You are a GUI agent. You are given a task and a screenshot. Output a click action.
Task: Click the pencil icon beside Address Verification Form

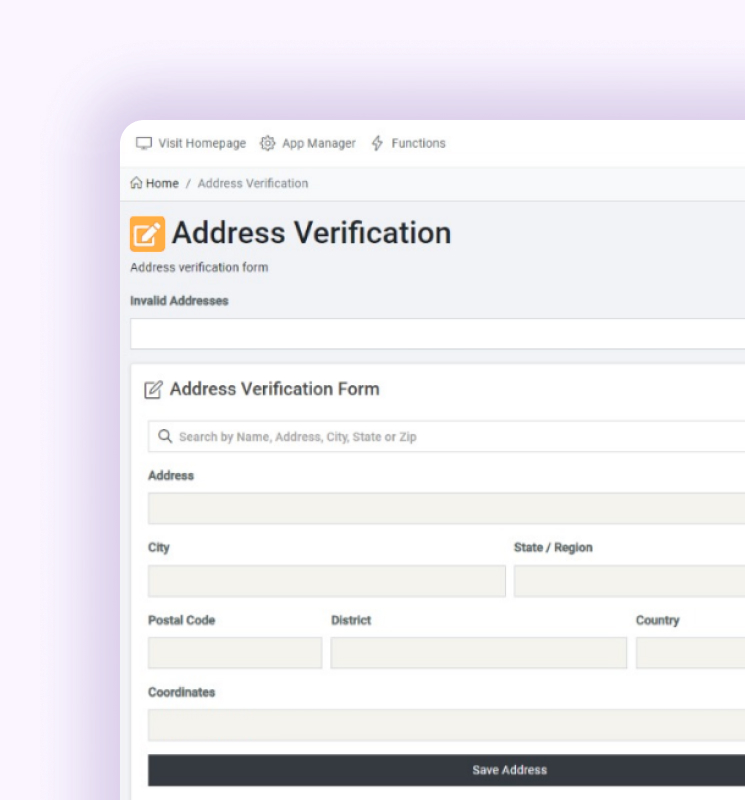(154, 390)
